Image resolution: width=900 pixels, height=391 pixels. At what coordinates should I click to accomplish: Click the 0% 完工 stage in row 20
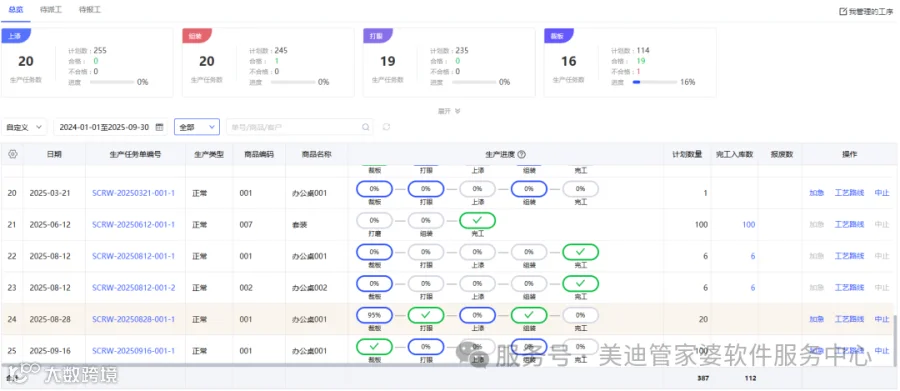tap(580, 189)
